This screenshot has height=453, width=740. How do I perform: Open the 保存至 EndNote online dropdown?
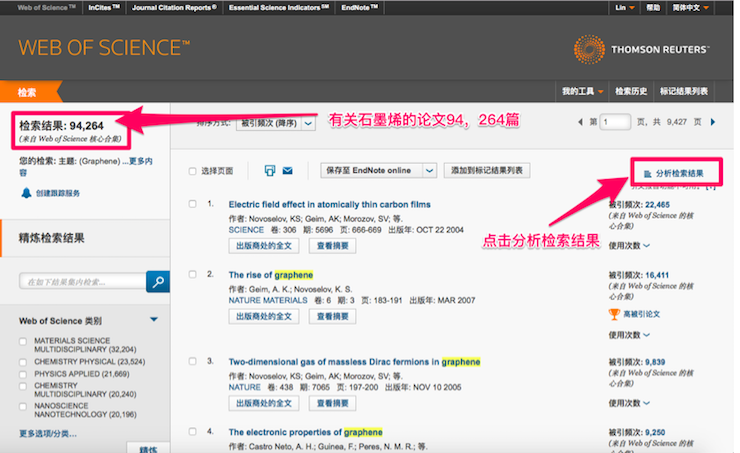click(429, 170)
